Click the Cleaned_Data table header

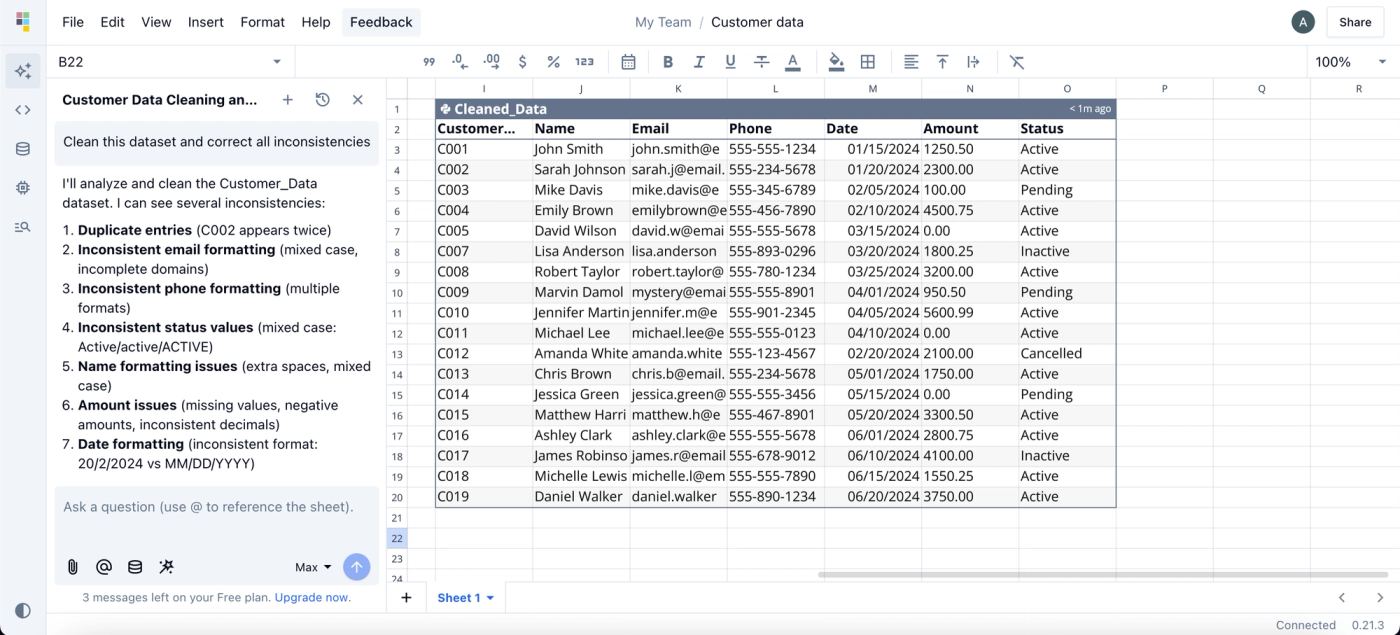(775, 109)
